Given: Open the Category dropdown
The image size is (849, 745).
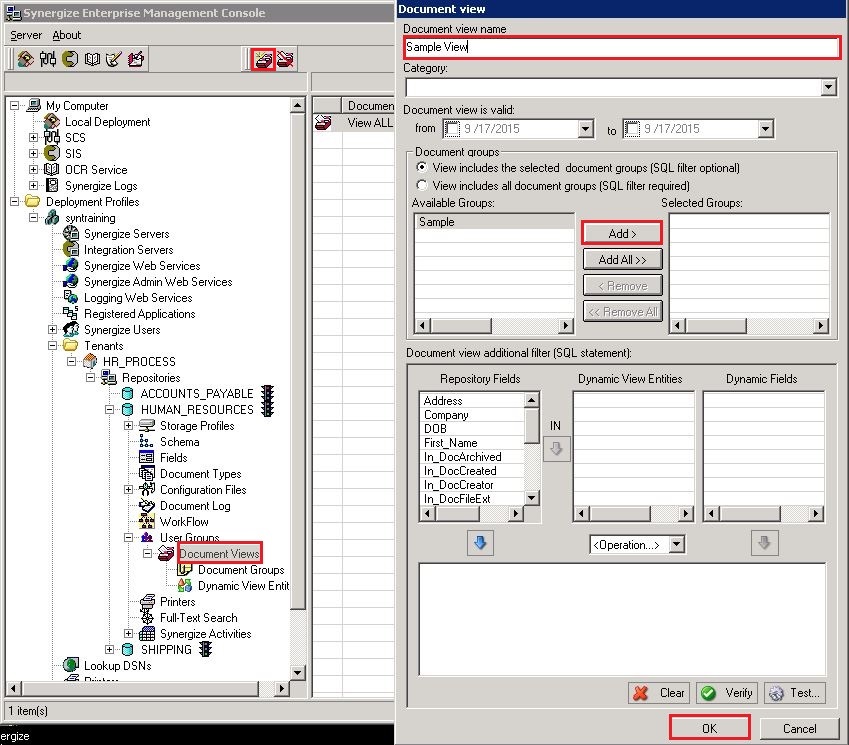Looking at the screenshot, I should point(828,87).
